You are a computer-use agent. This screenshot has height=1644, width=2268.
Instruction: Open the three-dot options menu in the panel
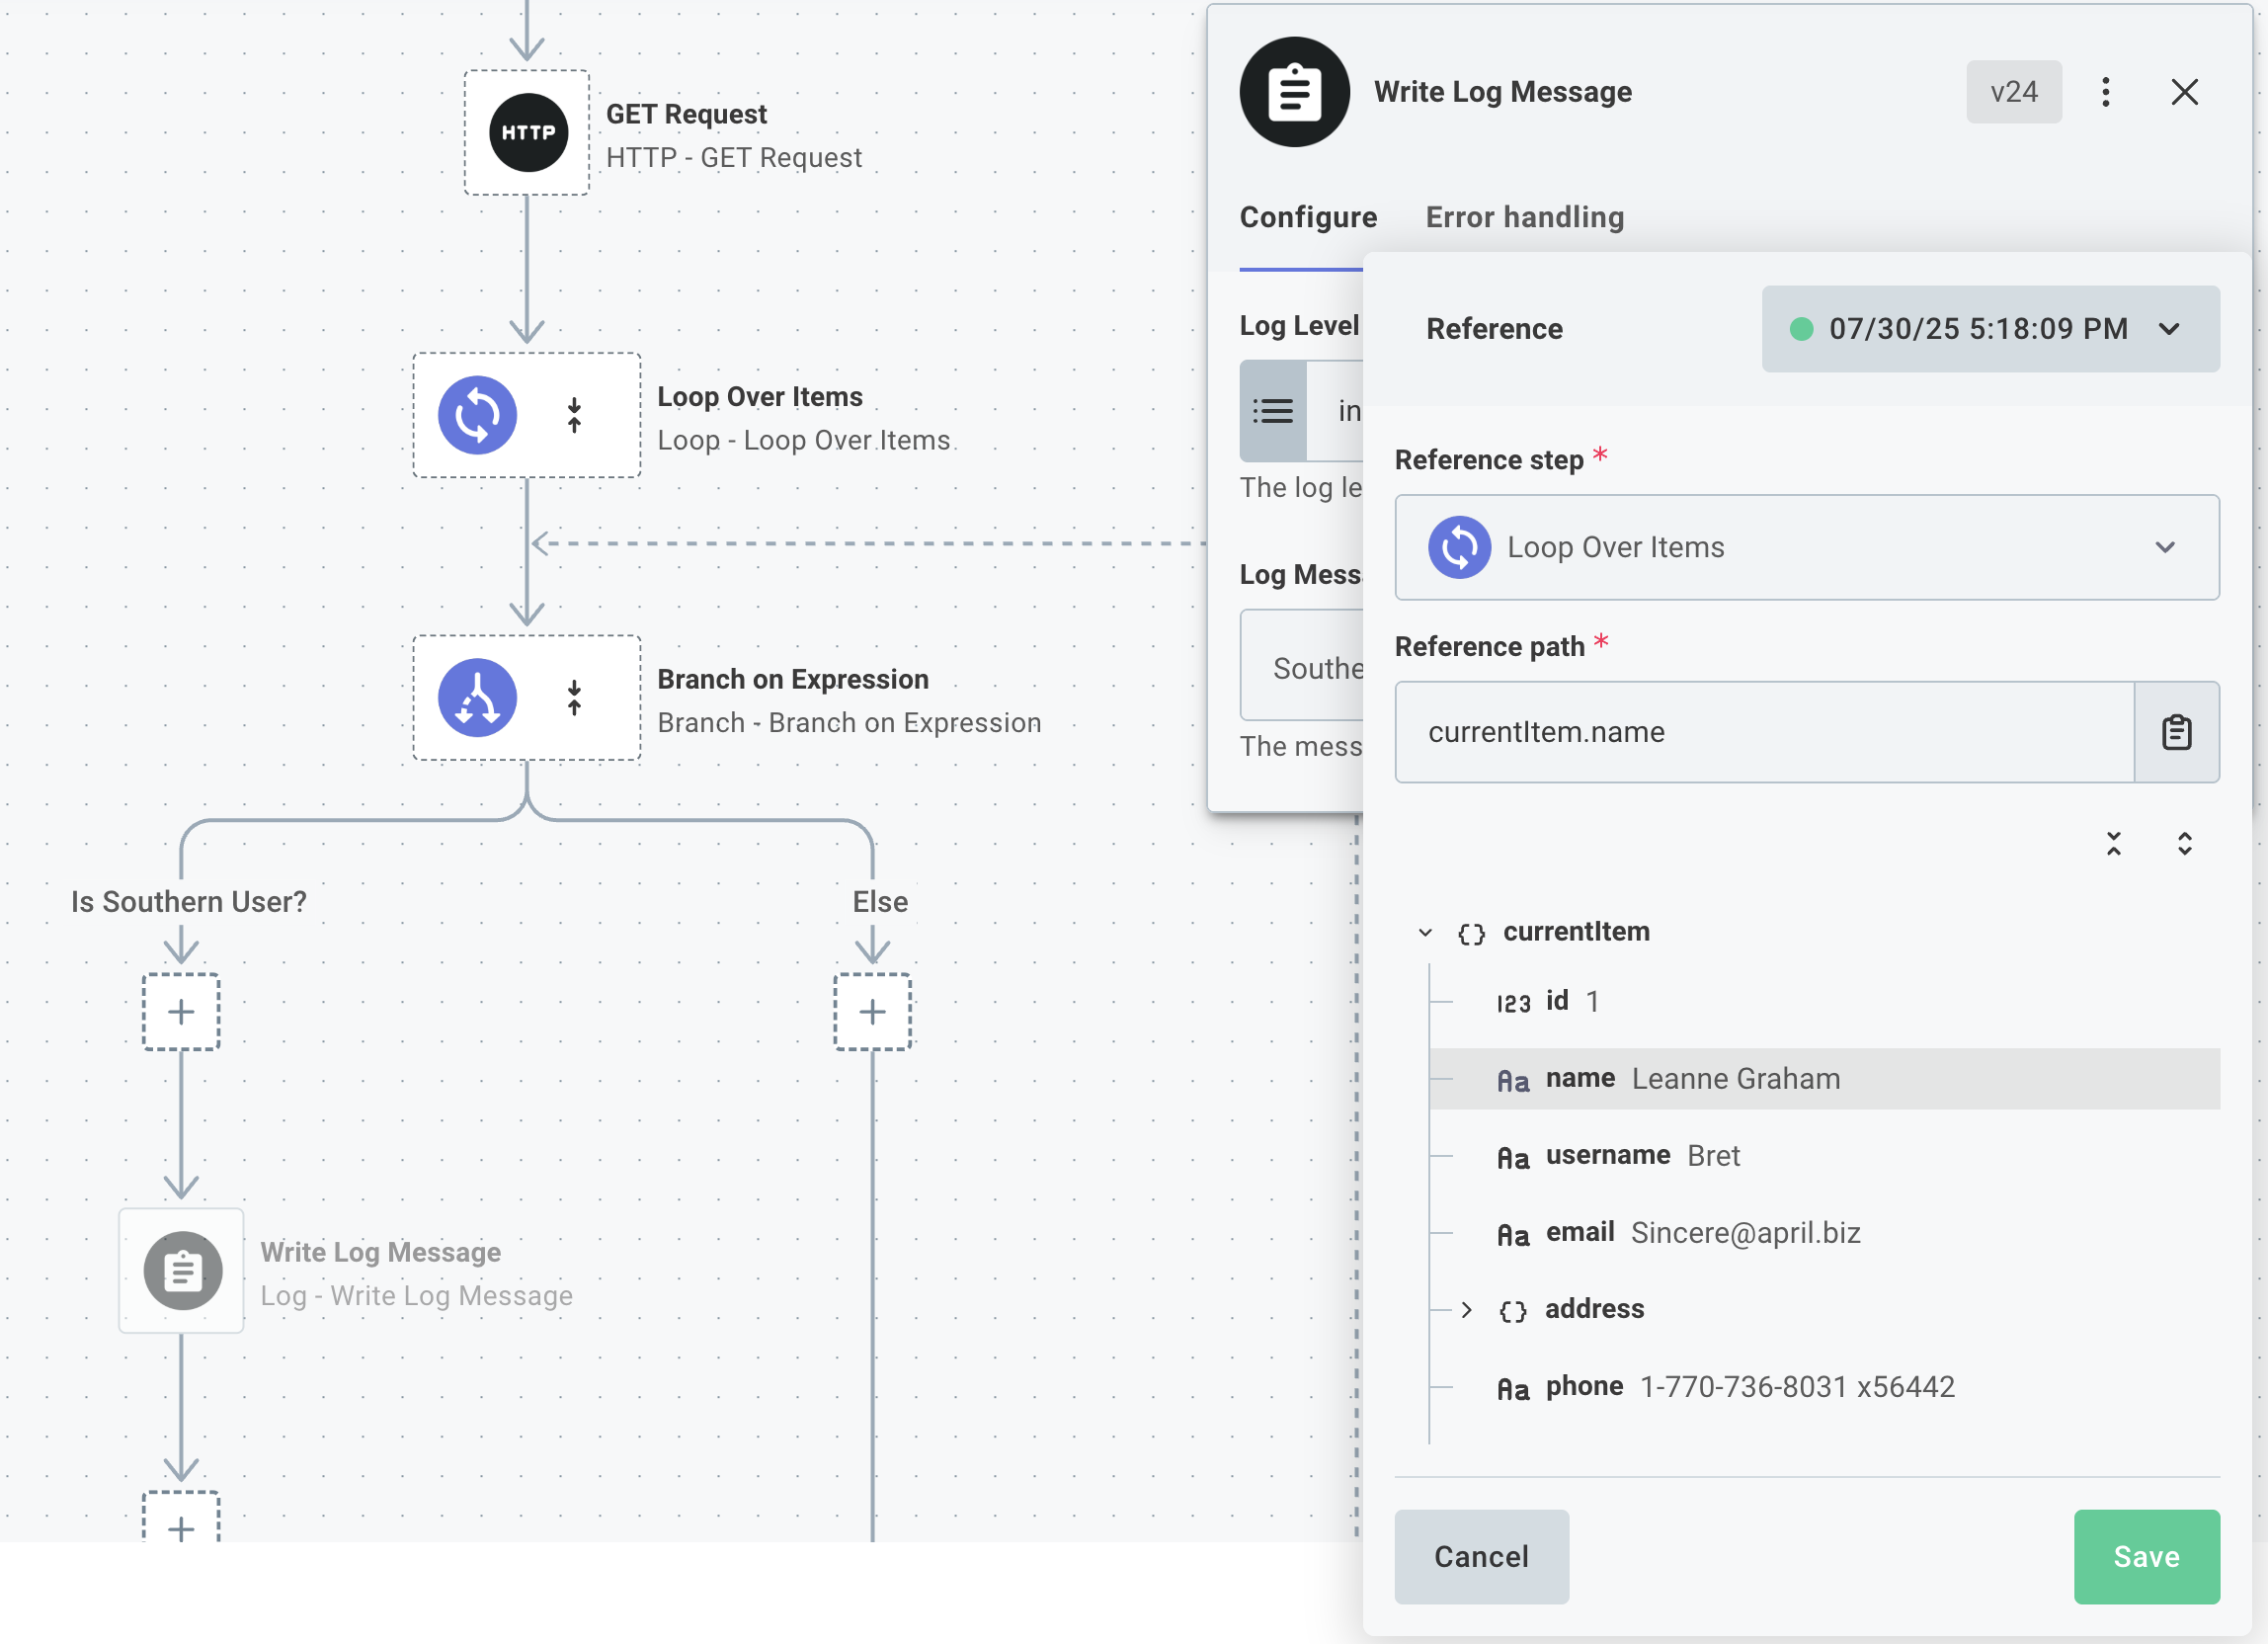click(2106, 92)
